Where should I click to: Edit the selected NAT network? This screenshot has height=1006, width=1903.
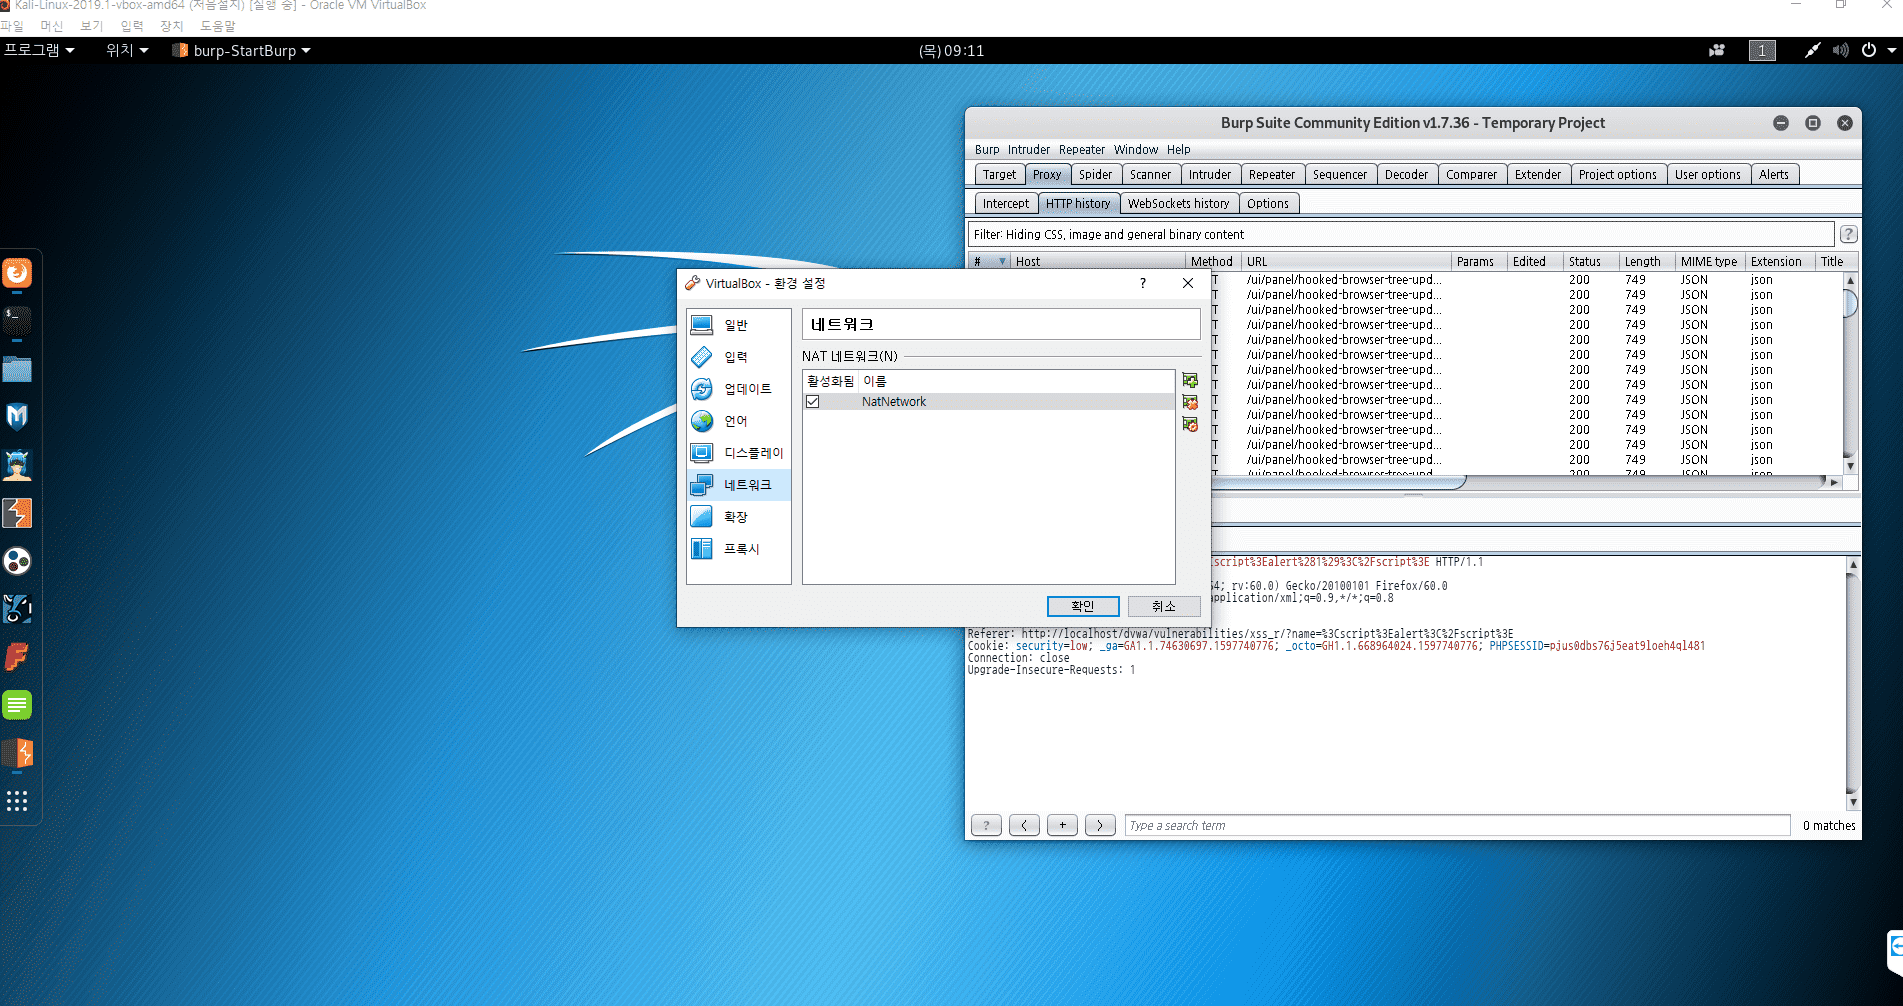pos(1190,424)
